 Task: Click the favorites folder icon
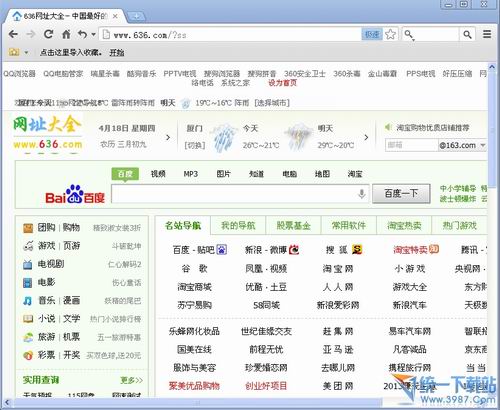(x=14, y=52)
